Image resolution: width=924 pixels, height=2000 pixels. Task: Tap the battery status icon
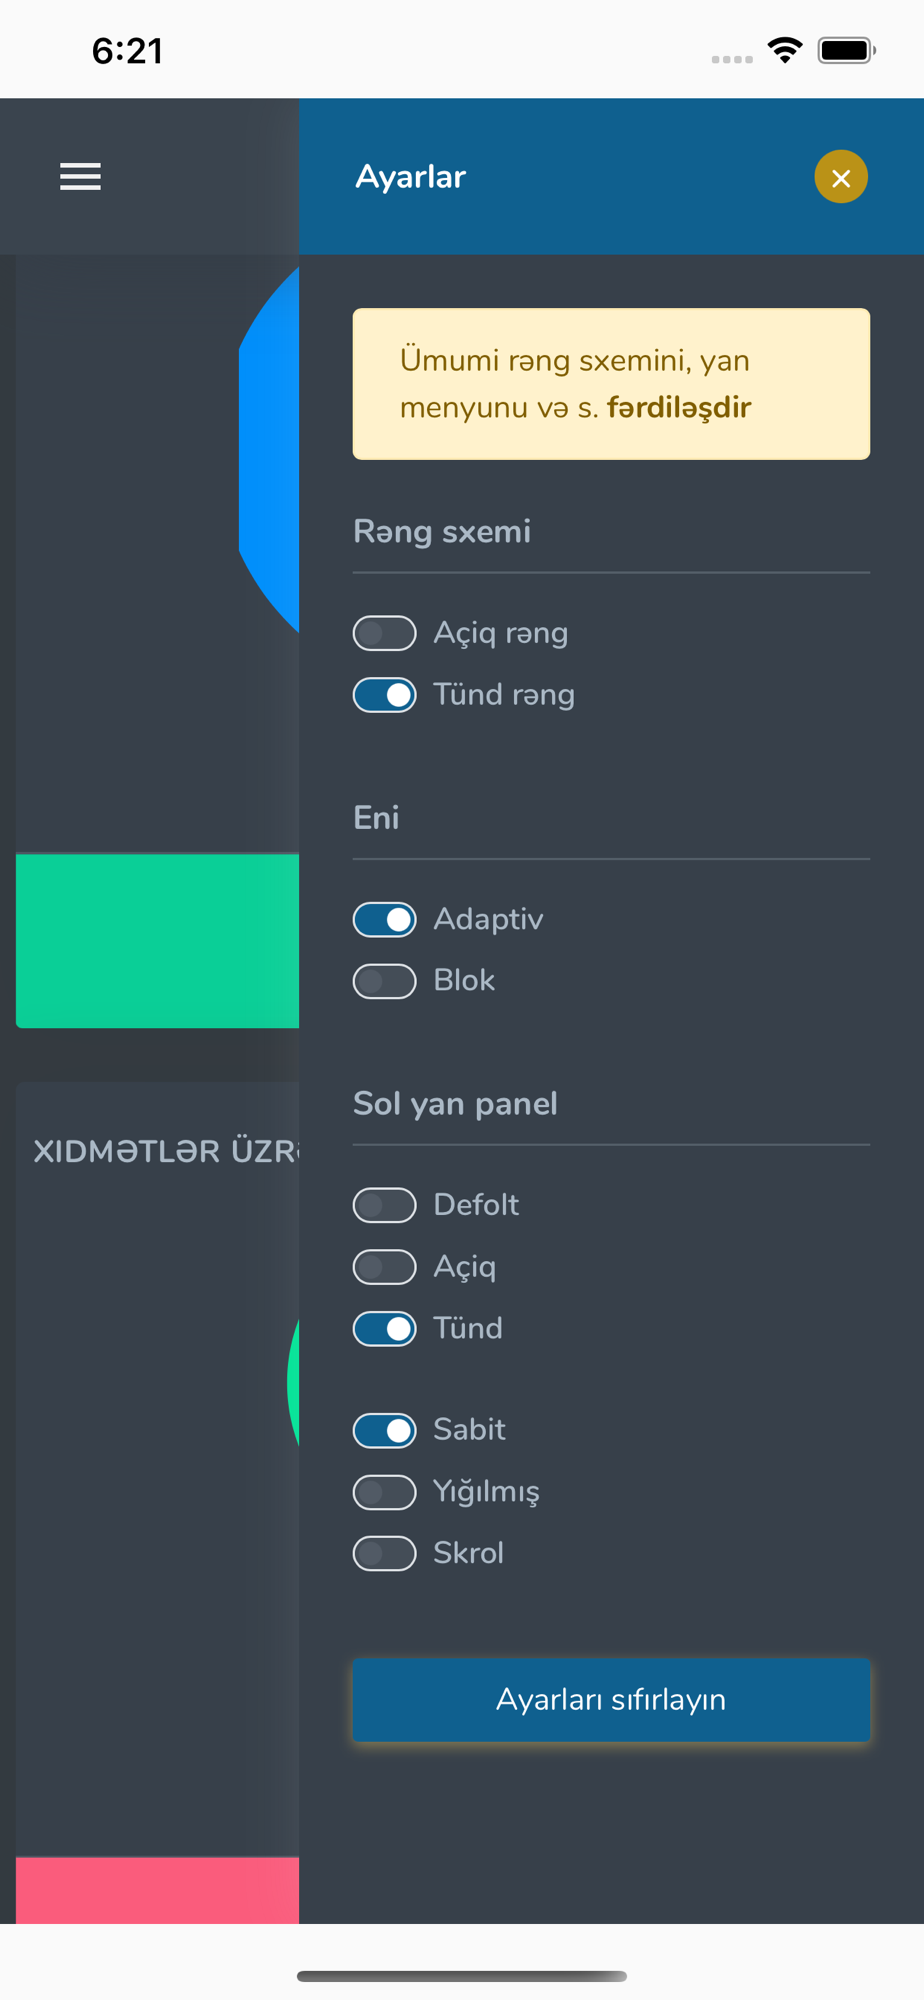[x=846, y=50]
